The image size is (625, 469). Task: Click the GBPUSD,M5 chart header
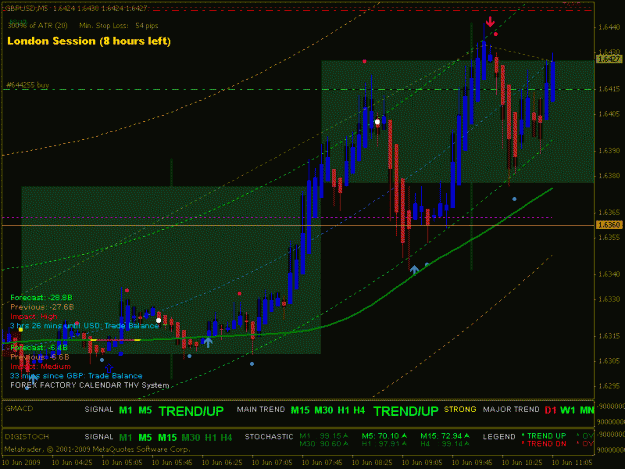pos(76,8)
